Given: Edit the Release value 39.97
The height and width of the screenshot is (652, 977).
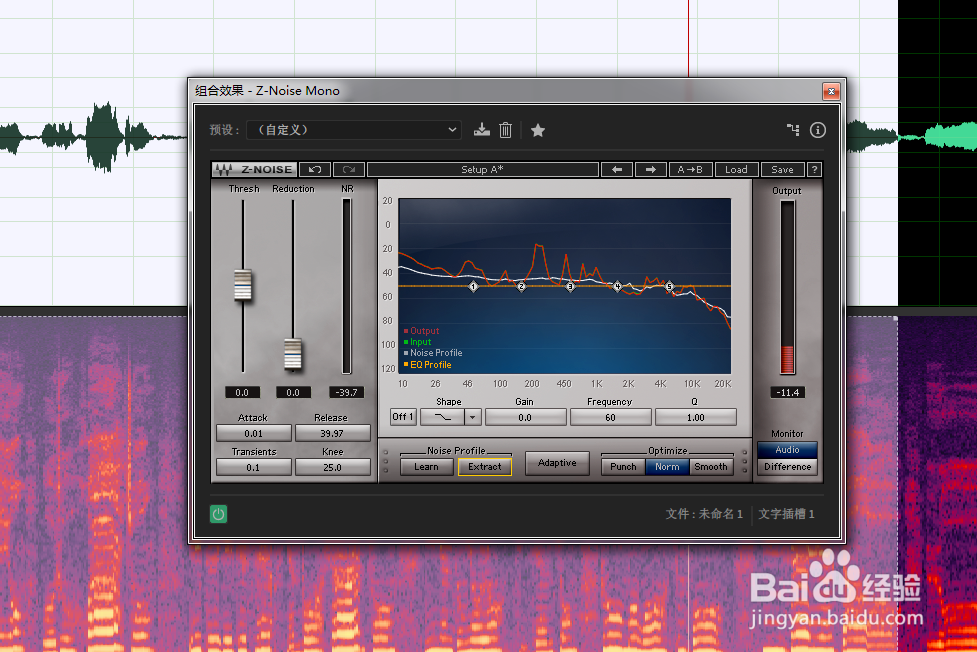Looking at the screenshot, I should click(x=332, y=433).
